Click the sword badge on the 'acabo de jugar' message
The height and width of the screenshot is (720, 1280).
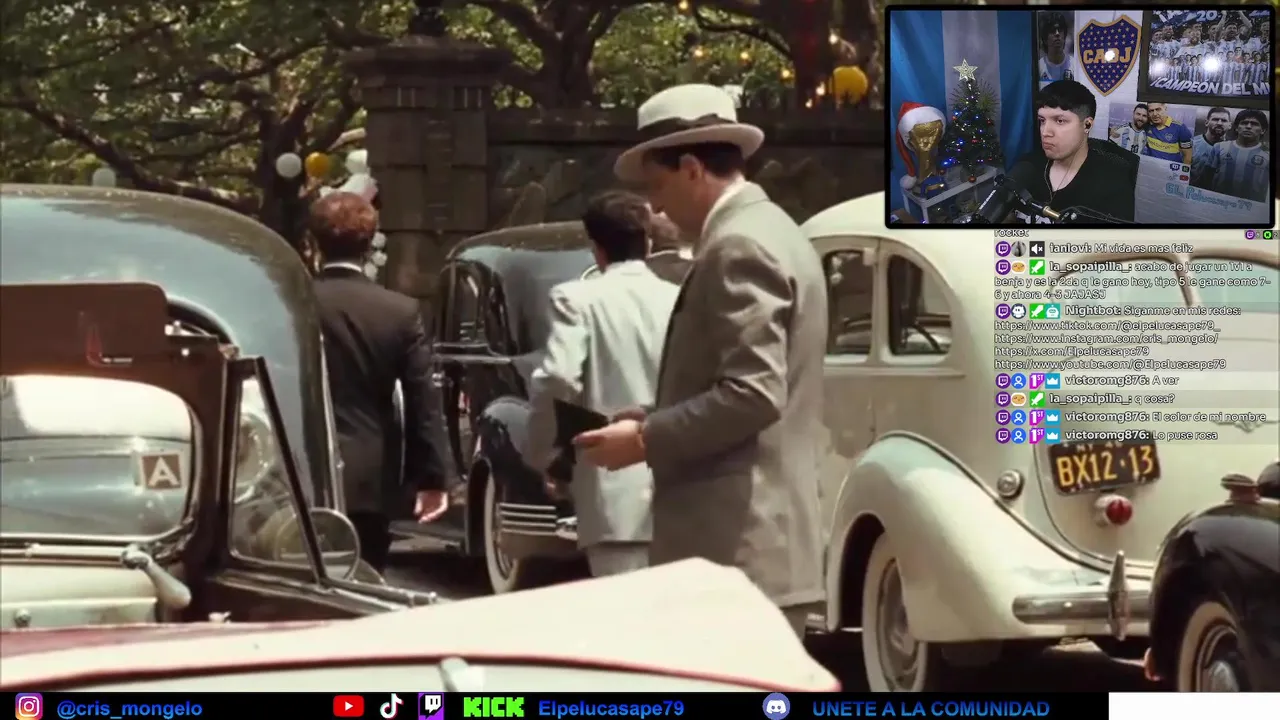pyautogui.click(x=1037, y=267)
